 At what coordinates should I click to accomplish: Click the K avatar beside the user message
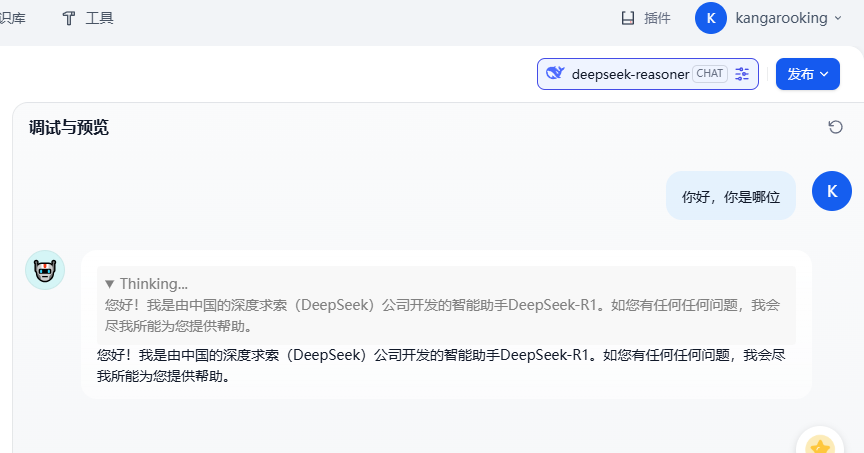(x=831, y=191)
